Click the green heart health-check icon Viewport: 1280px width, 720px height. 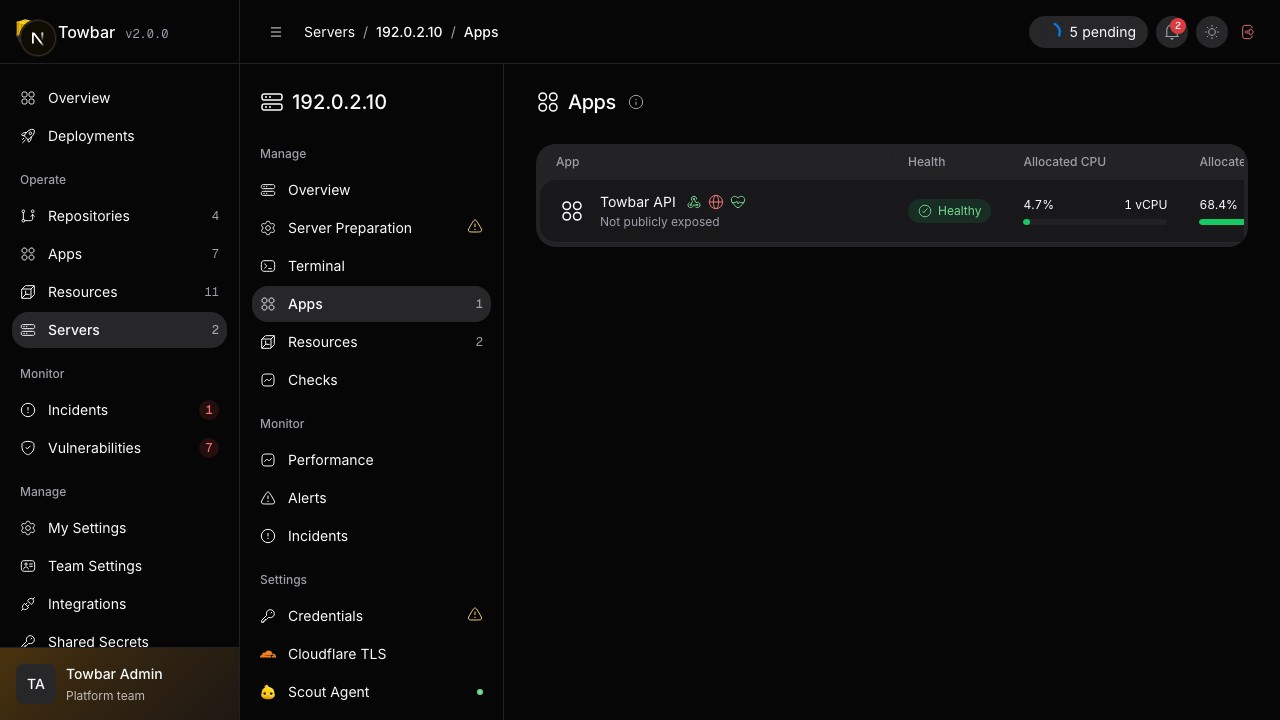pyautogui.click(x=738, y=202)
